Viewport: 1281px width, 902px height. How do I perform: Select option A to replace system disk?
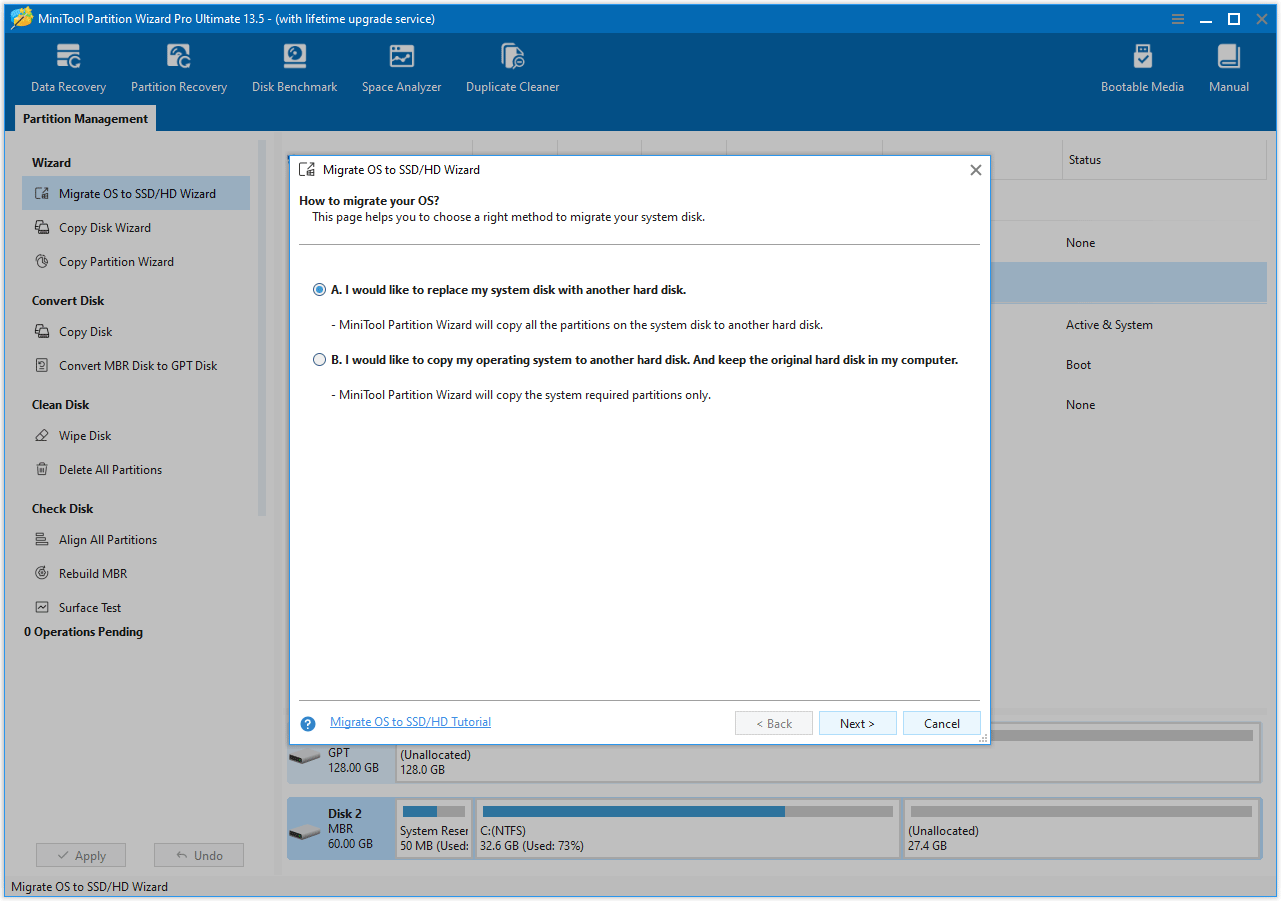(319, 289)
